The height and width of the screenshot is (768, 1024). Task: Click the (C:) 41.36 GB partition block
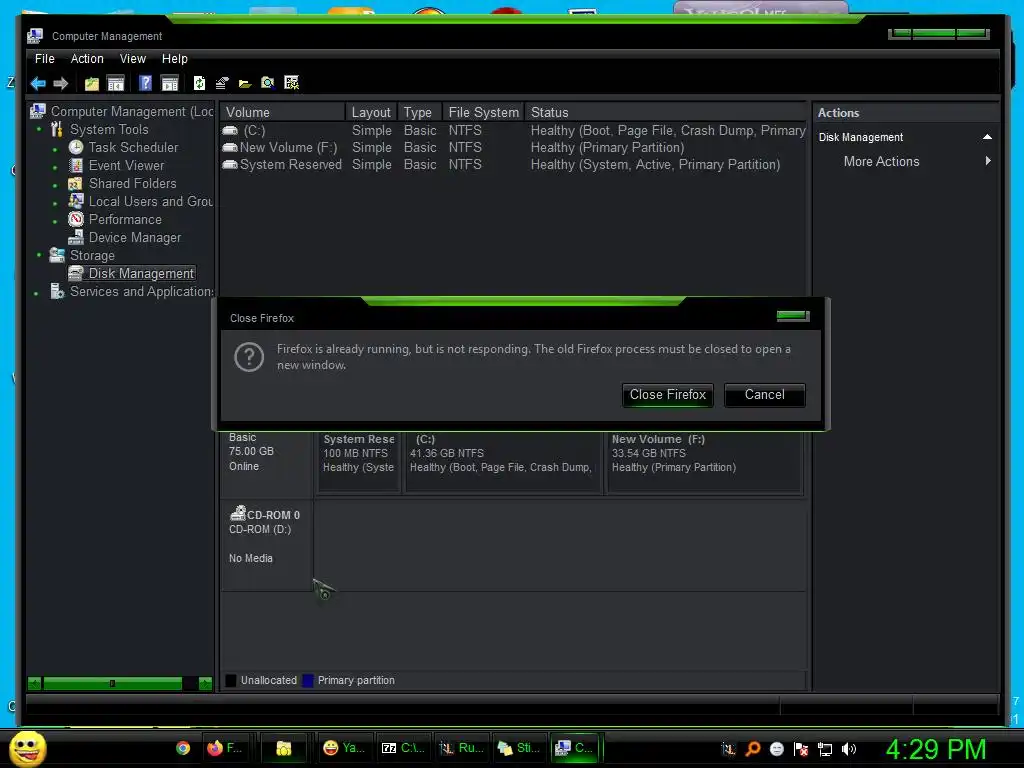[502, 461]
